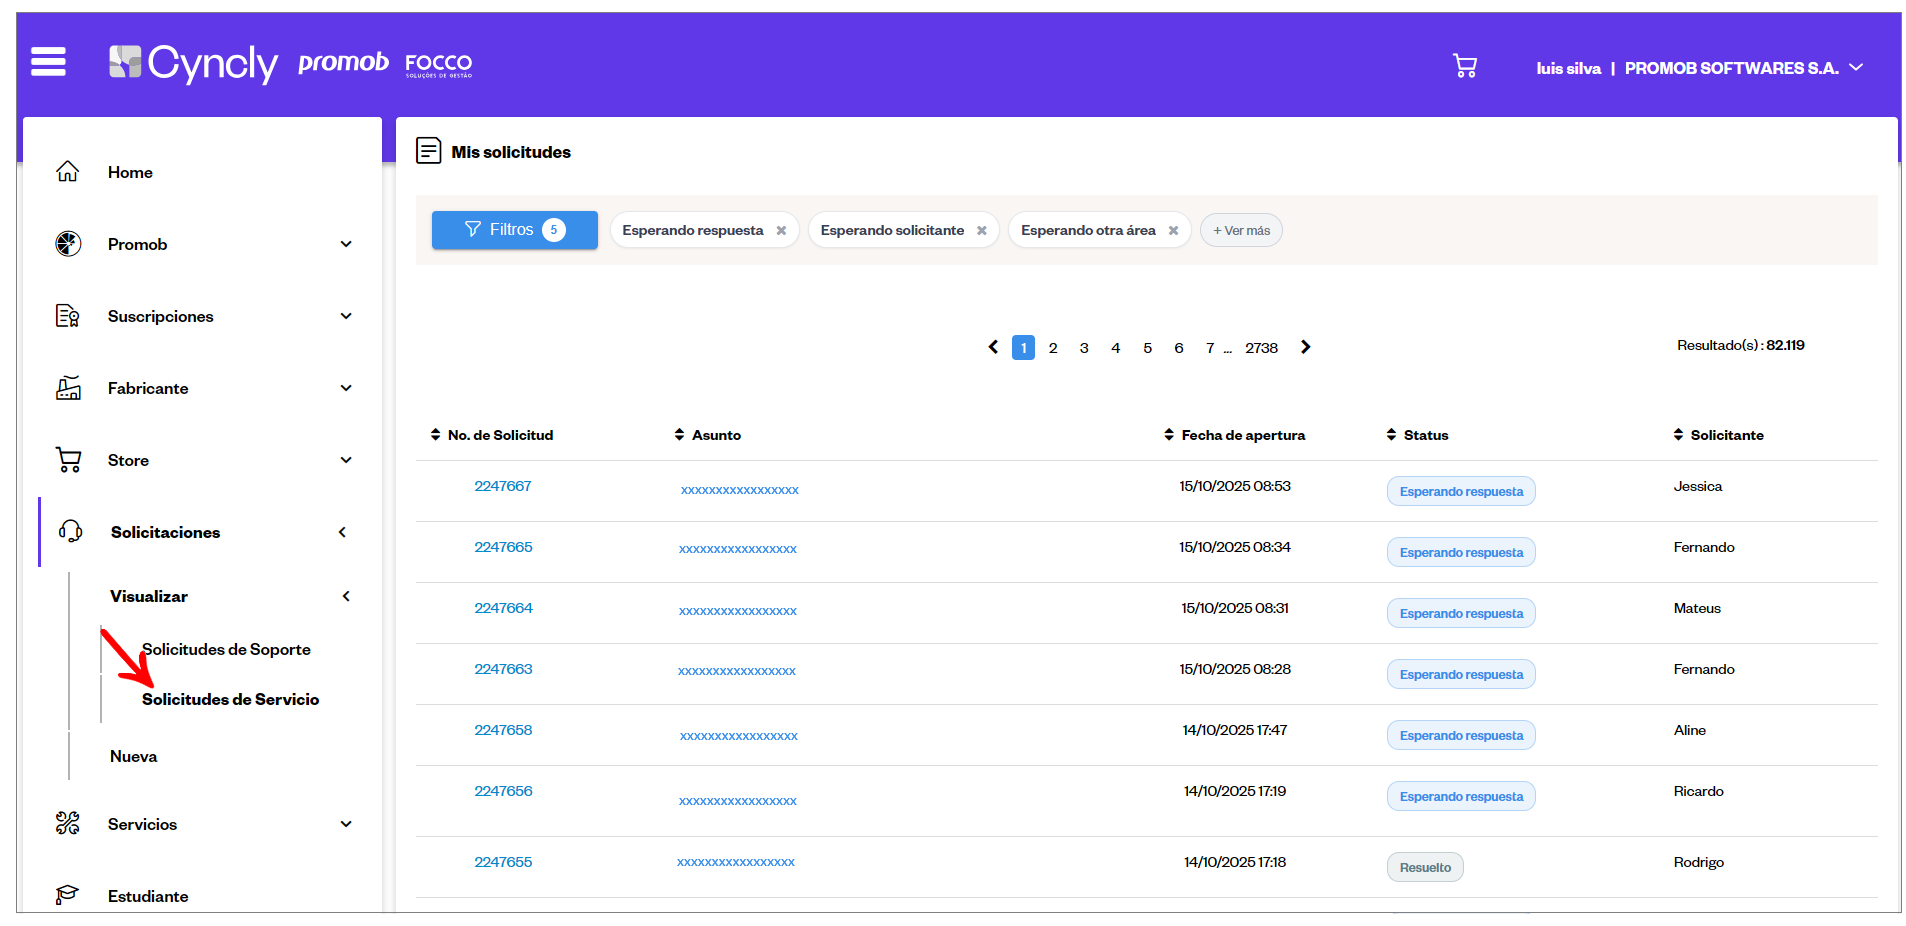Remove the Esperando solicitante filter chip
Viewport: 1906px width, 926px height.
click(x=982, y=231)
